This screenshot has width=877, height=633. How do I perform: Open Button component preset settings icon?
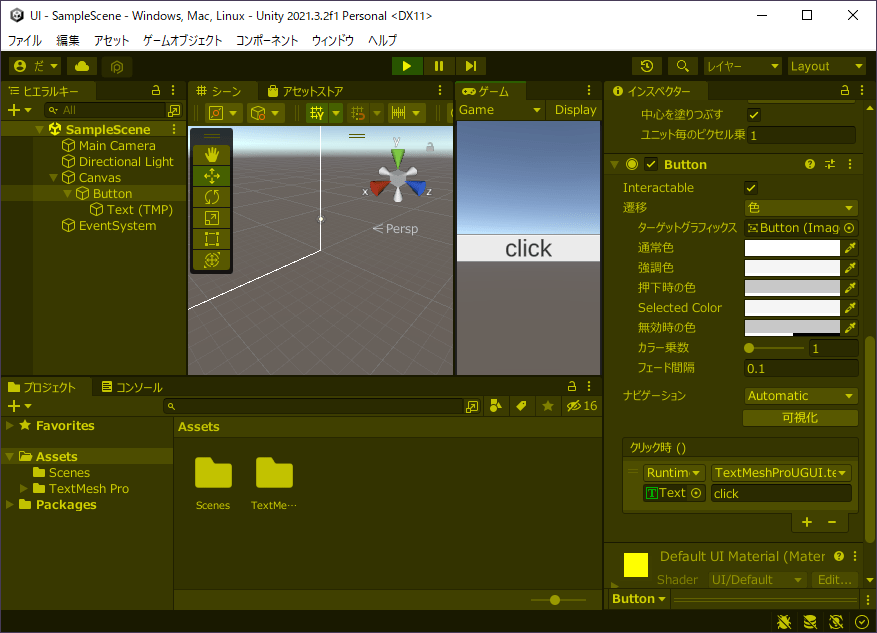pyautogui.click(x=830, y=164)
